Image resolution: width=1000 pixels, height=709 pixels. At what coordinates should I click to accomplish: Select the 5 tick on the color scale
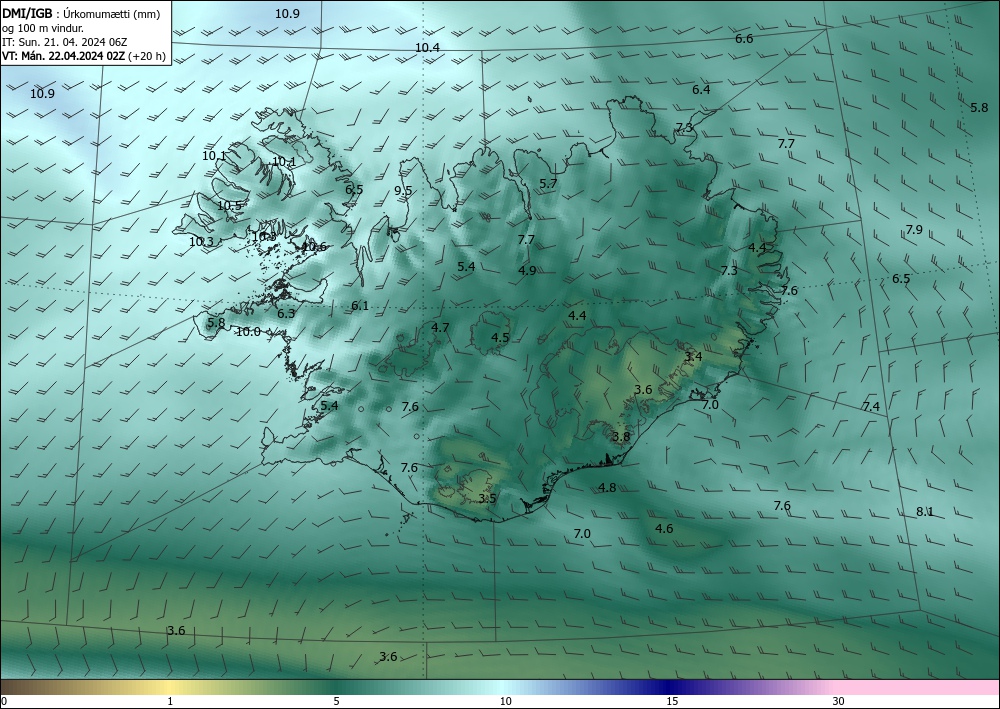(x=337, y=701)
